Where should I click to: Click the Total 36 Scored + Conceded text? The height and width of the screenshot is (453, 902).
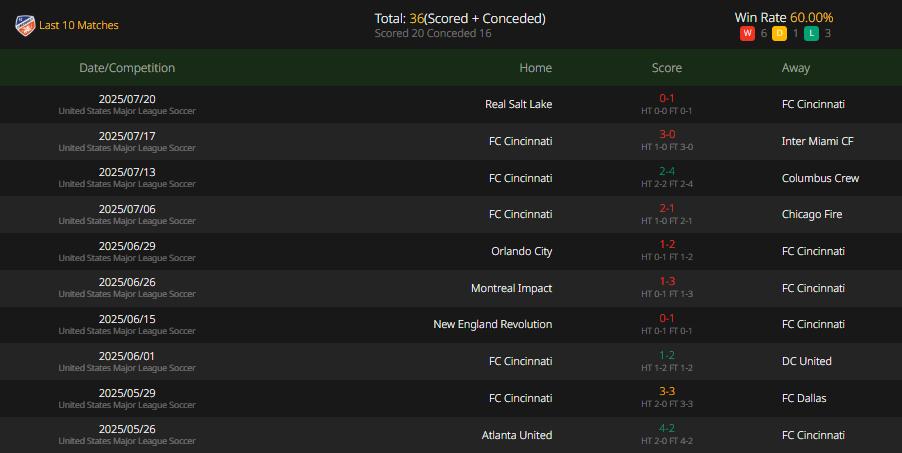click(x=460, y=18)
